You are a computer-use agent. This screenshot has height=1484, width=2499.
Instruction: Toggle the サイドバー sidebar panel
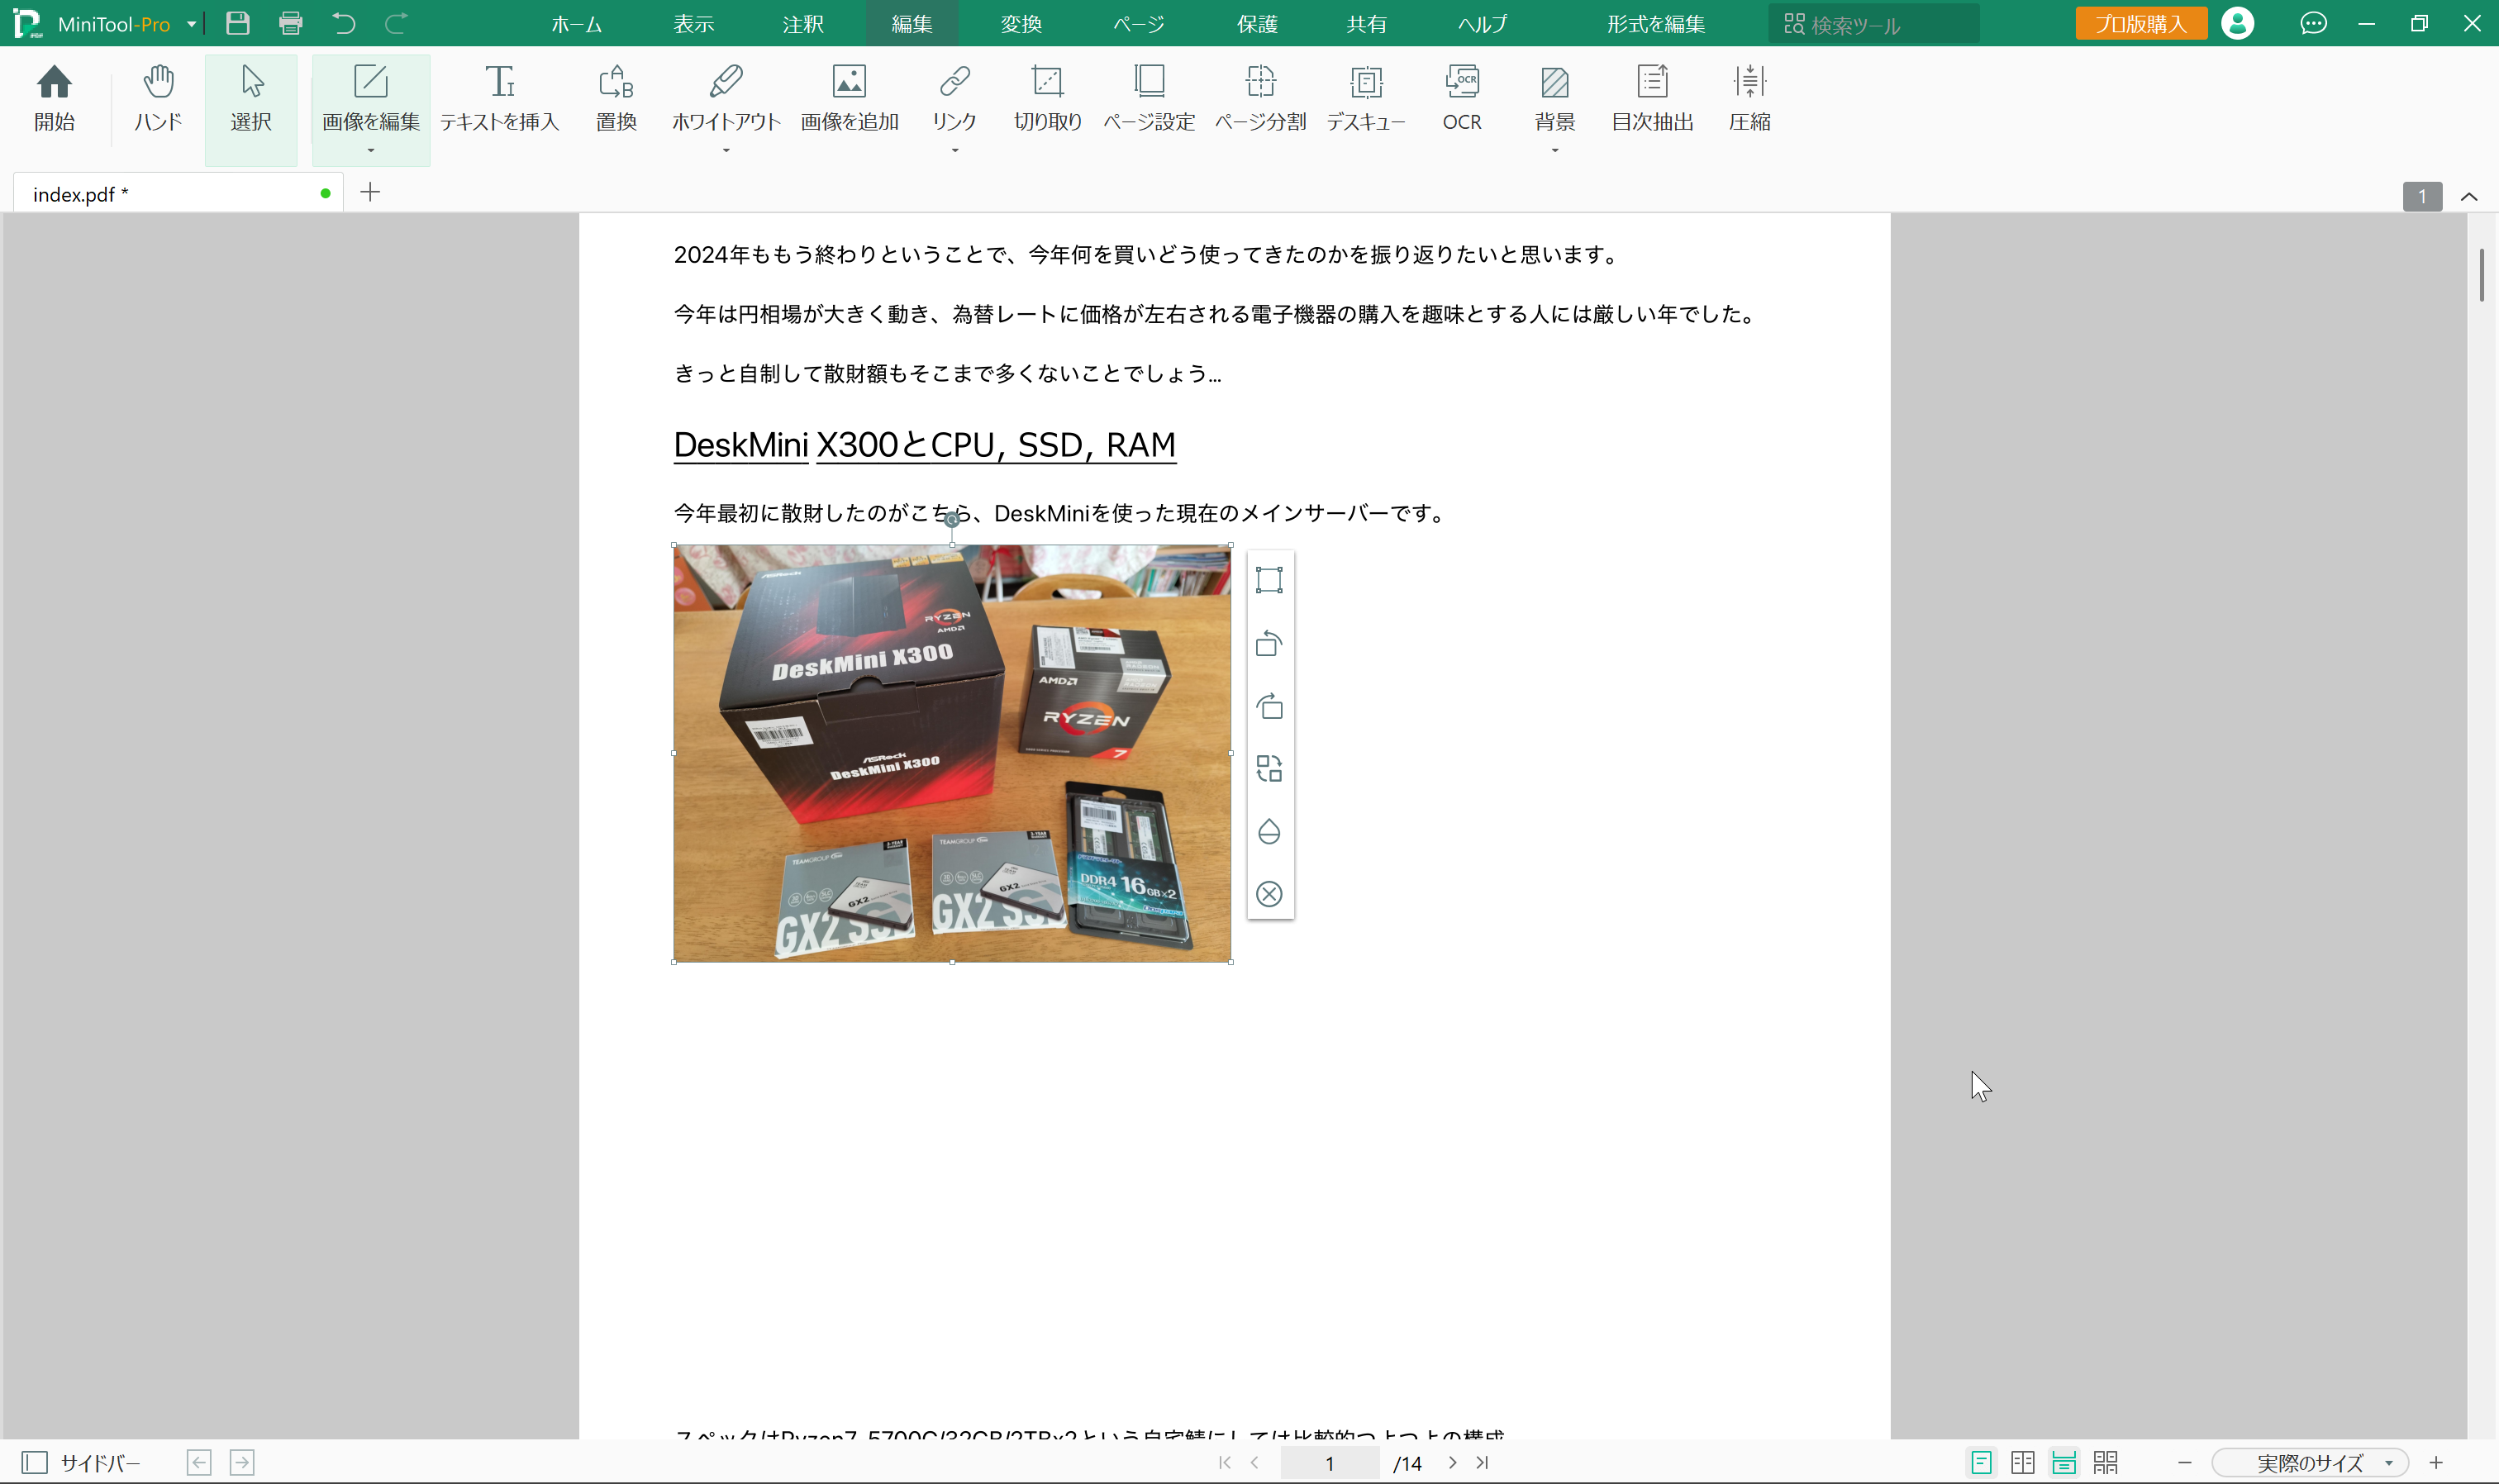tap(82, 1463)
